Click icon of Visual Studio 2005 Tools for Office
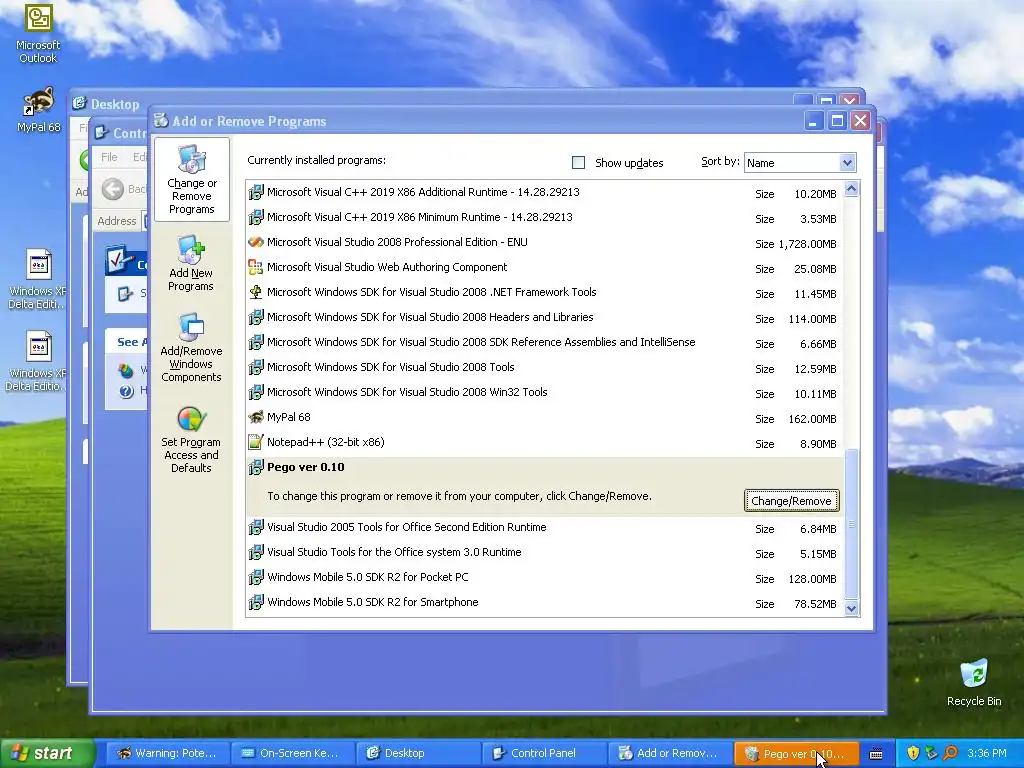Screen dimensions: 1024x768 tap(256, 527)
